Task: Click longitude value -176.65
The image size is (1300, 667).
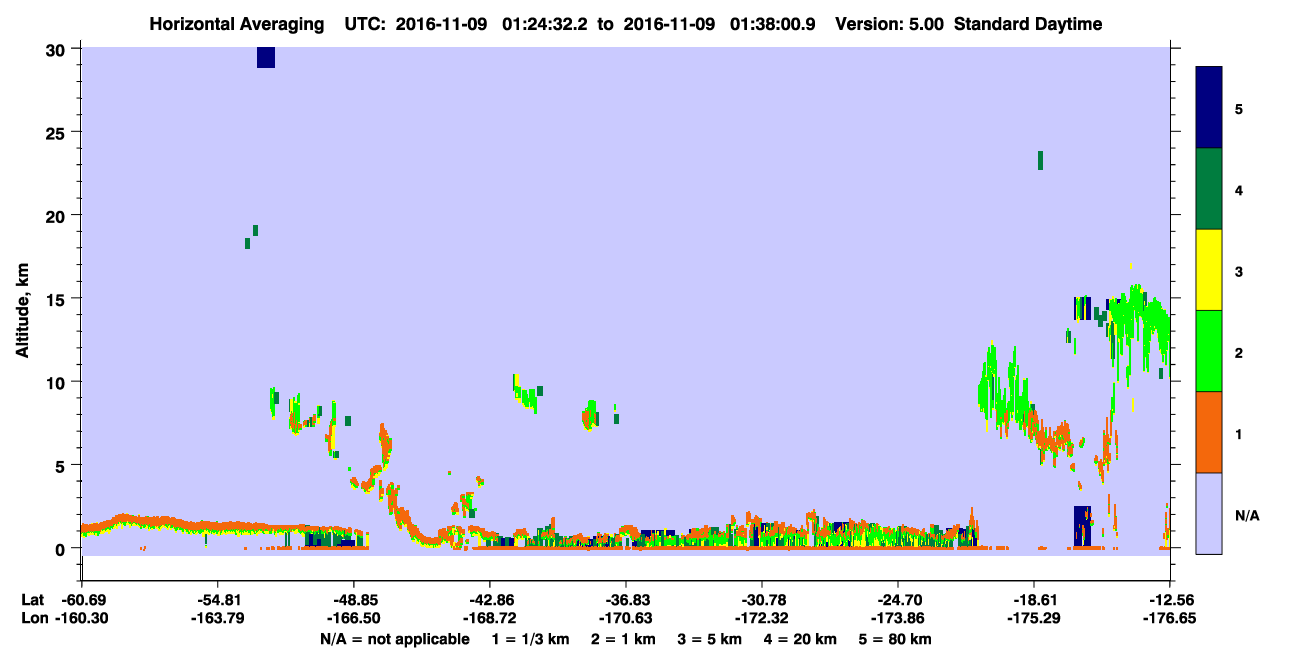Action: (x=1170, y=618)
